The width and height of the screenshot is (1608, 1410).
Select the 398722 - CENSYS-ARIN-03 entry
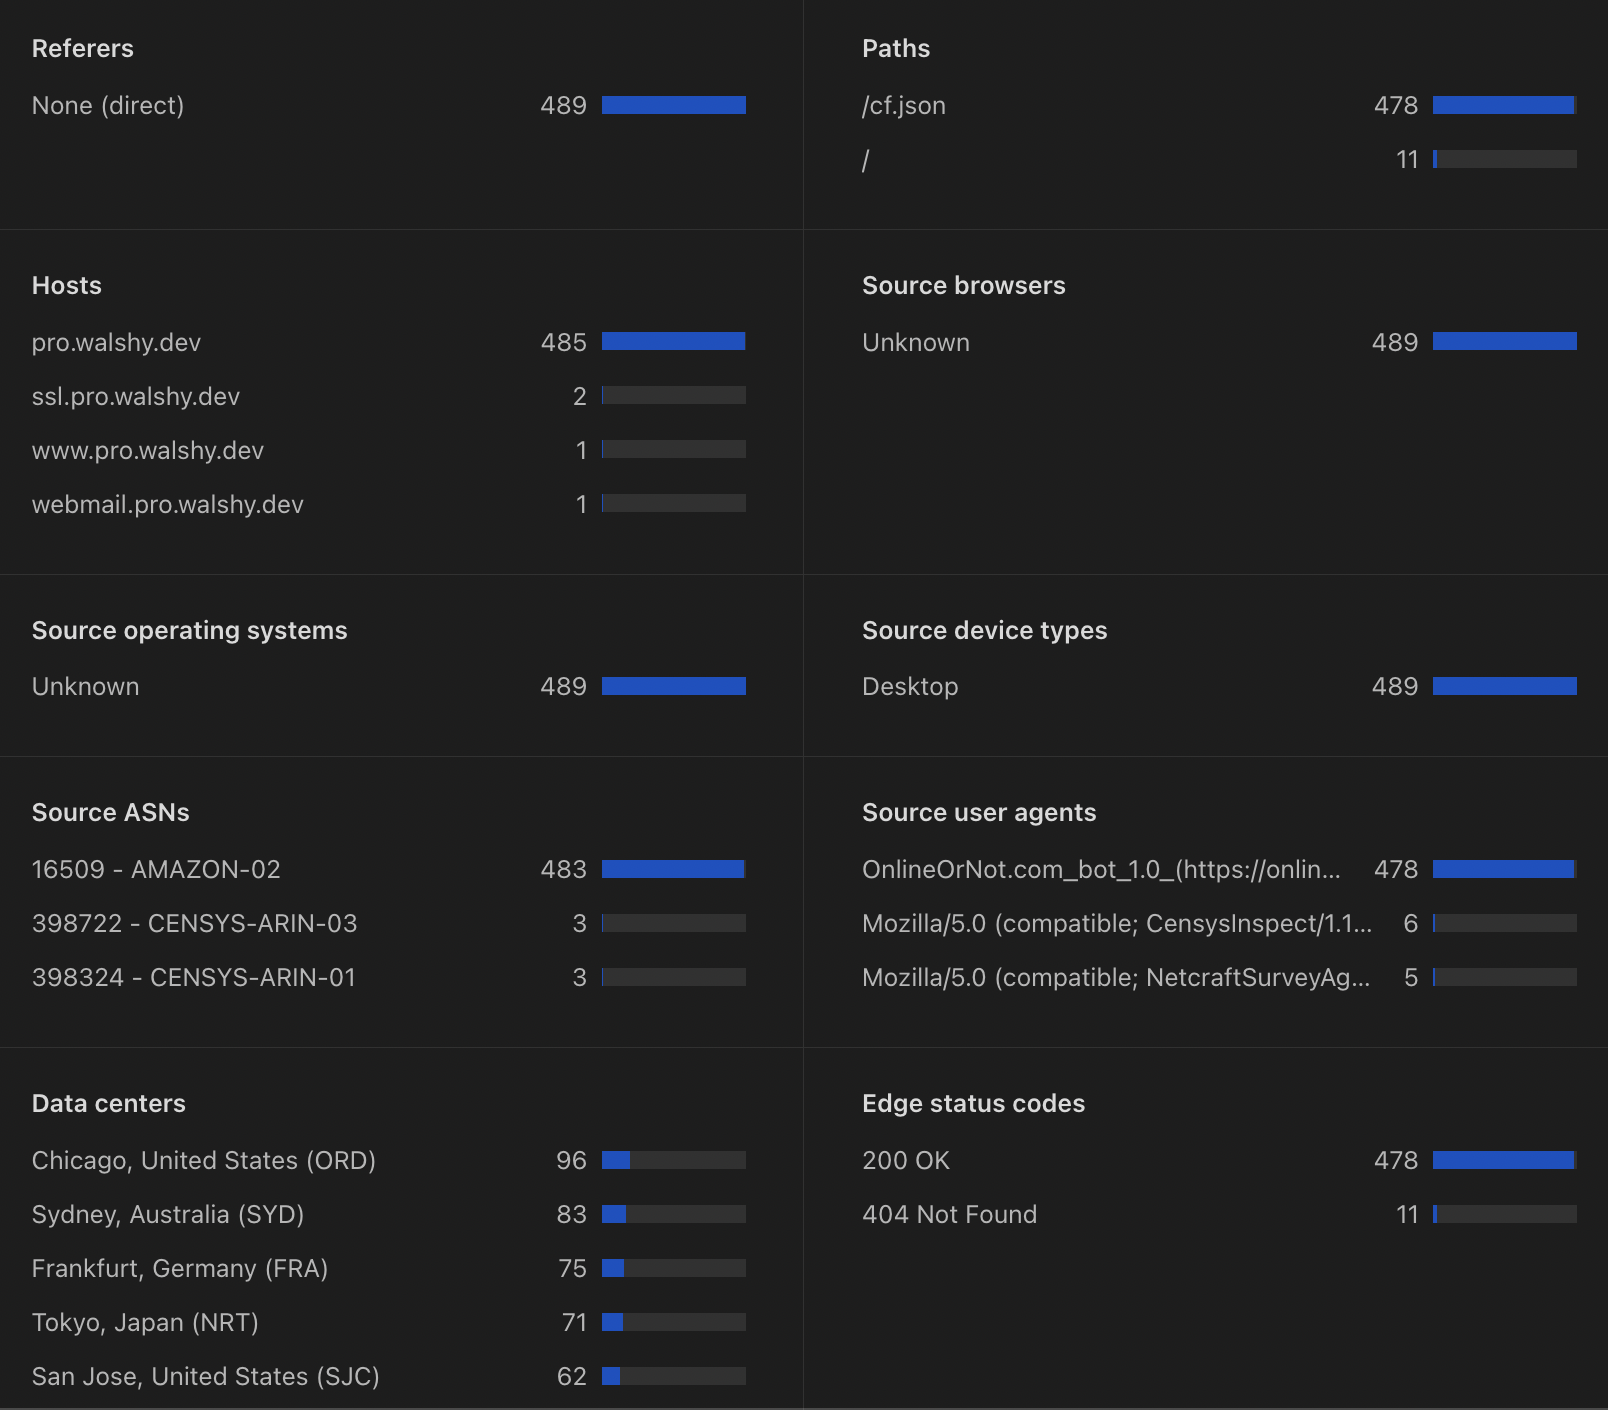tap(194, 924)
